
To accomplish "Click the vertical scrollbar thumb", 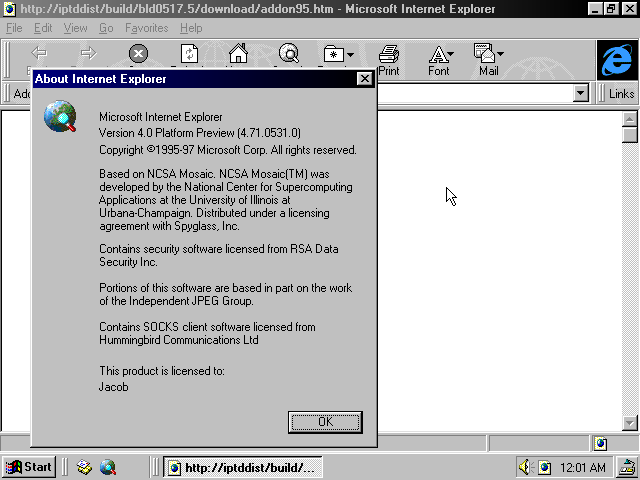I will tap(629, 135).
